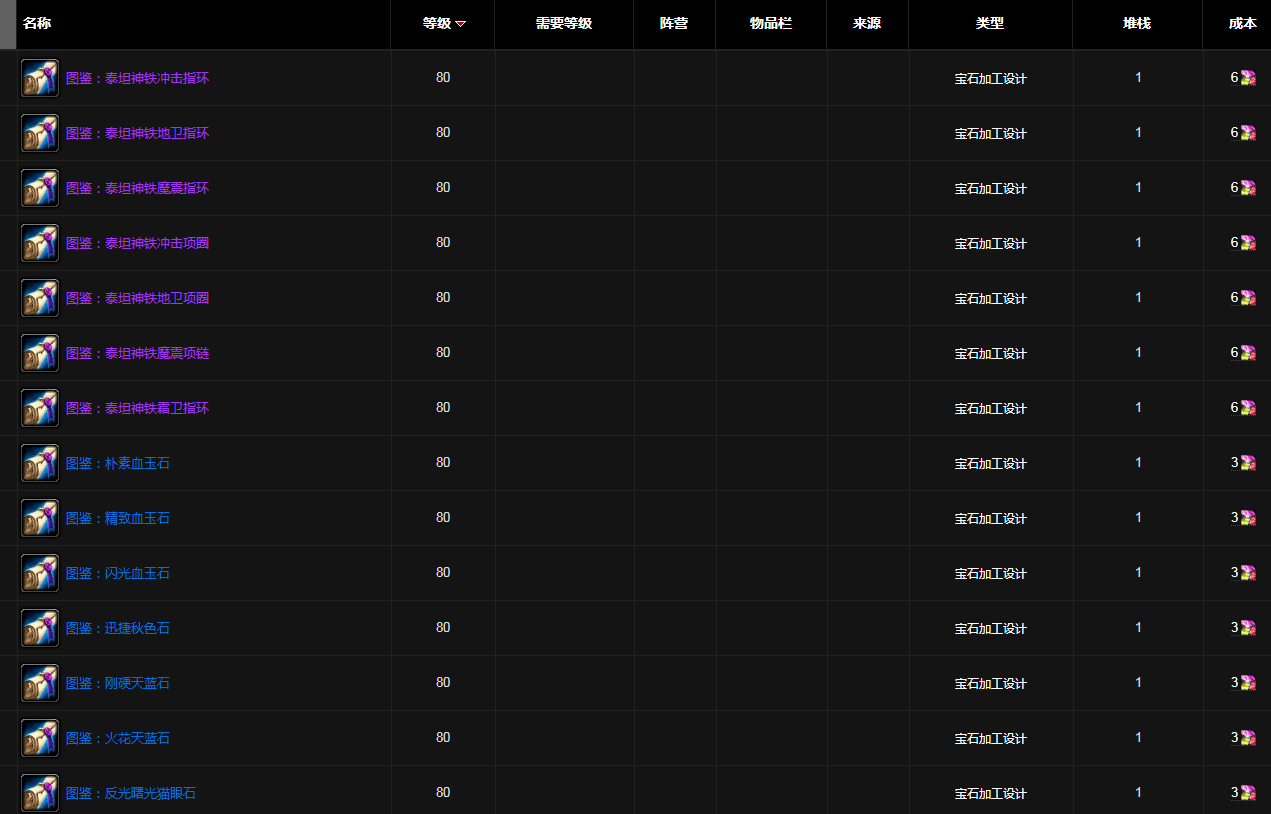Open the 图鉴:闪光血玉石 item link

(118, 573)
